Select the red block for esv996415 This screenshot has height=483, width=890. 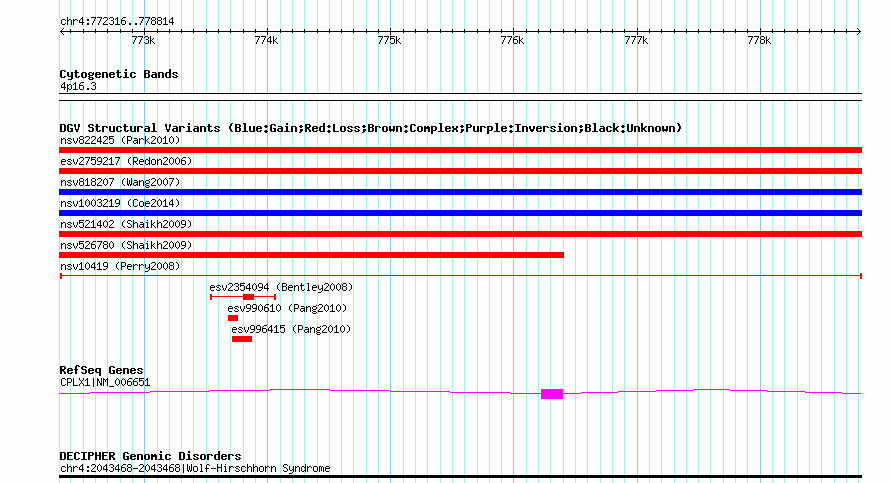point(242,339)
